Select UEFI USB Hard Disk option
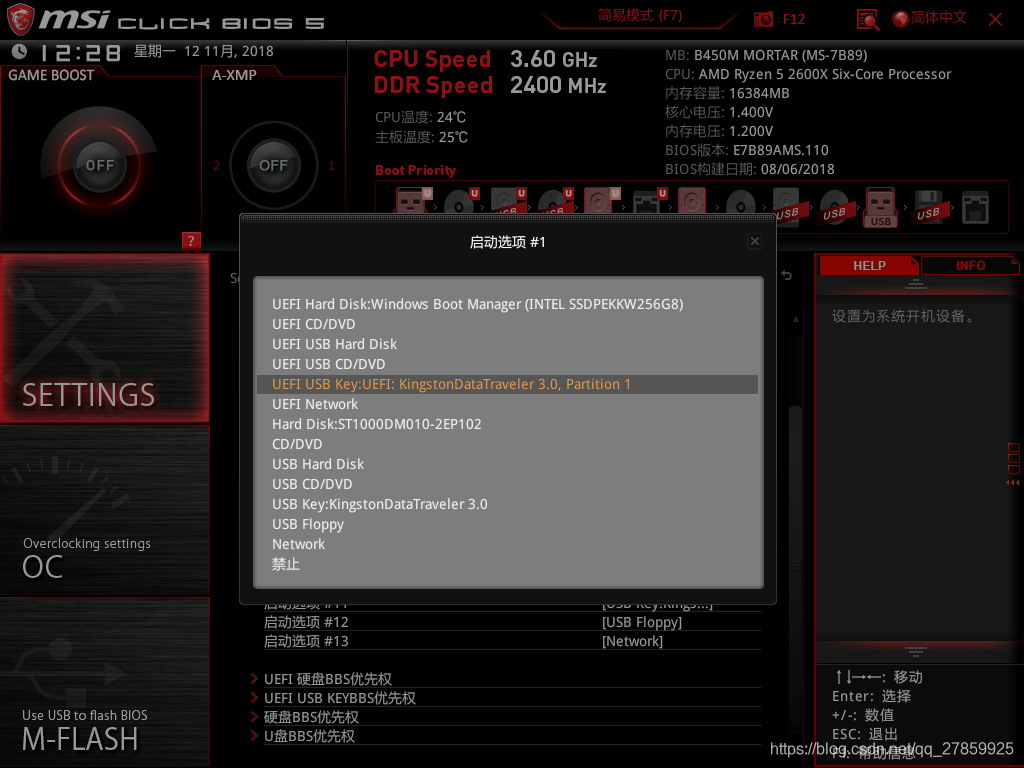Screen dimensions: 1024x768 click(507, 344)
